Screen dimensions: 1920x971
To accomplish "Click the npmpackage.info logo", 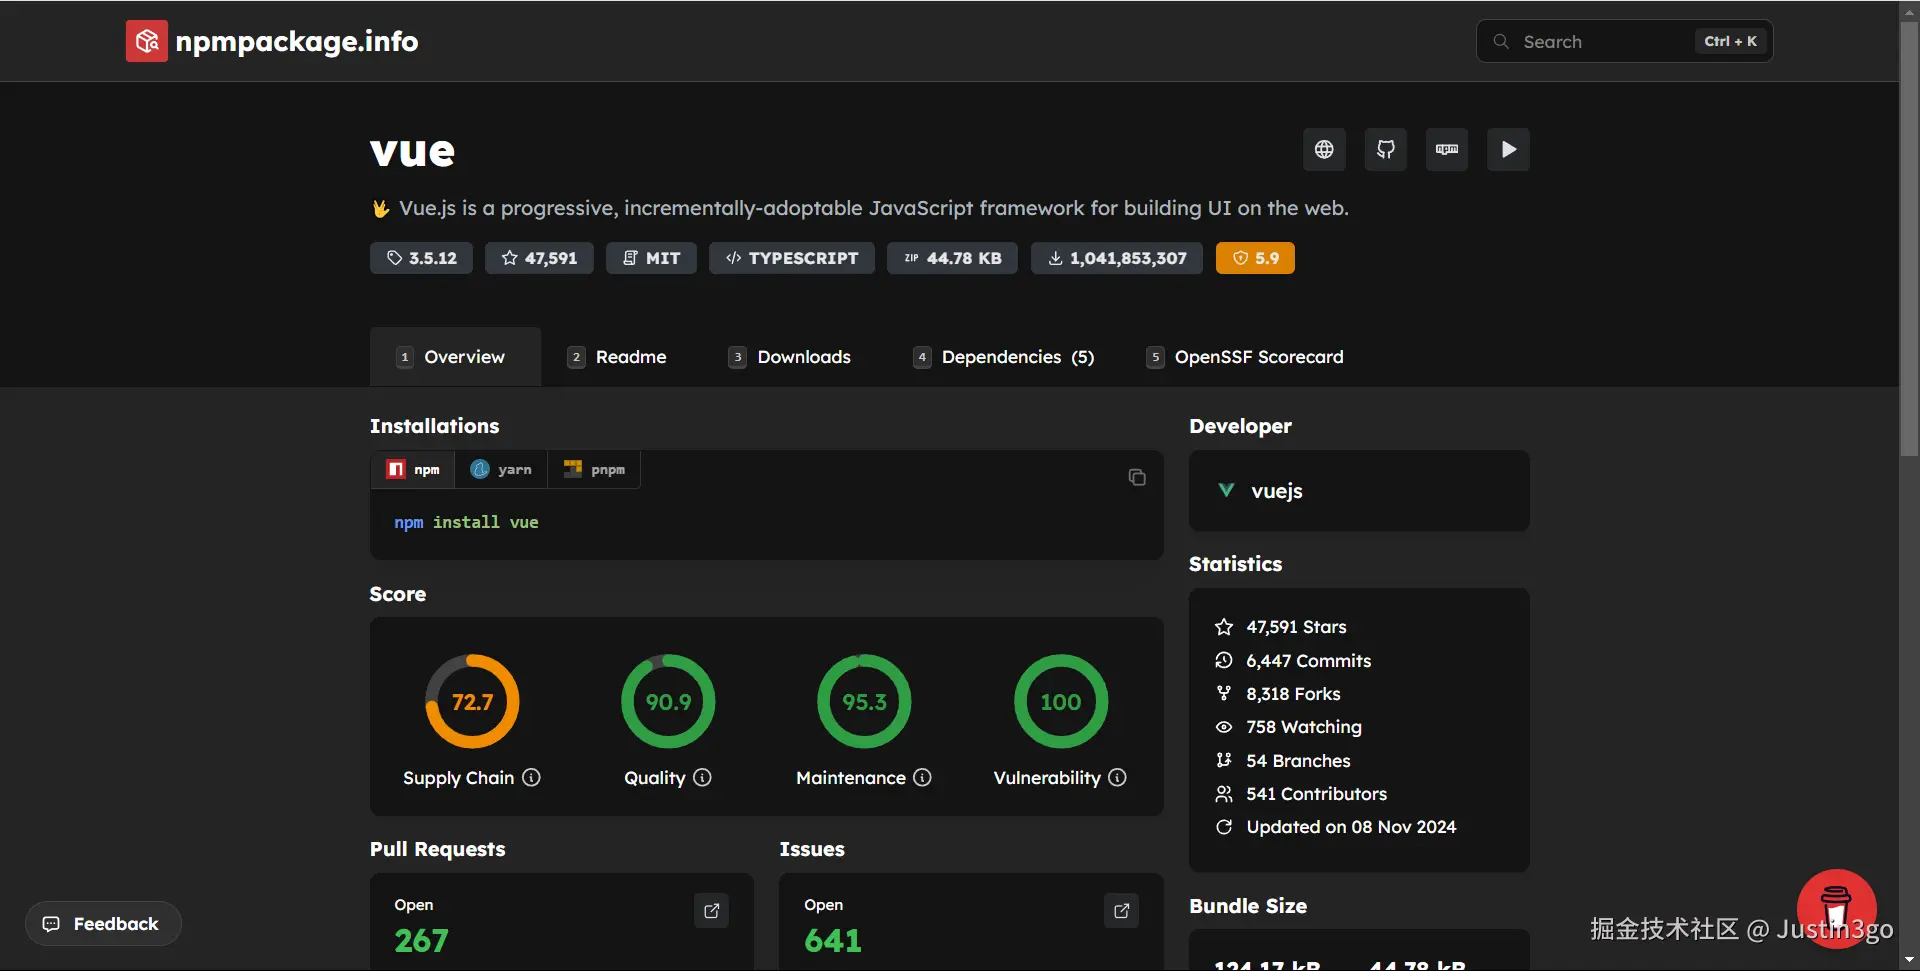I will 272,41.
